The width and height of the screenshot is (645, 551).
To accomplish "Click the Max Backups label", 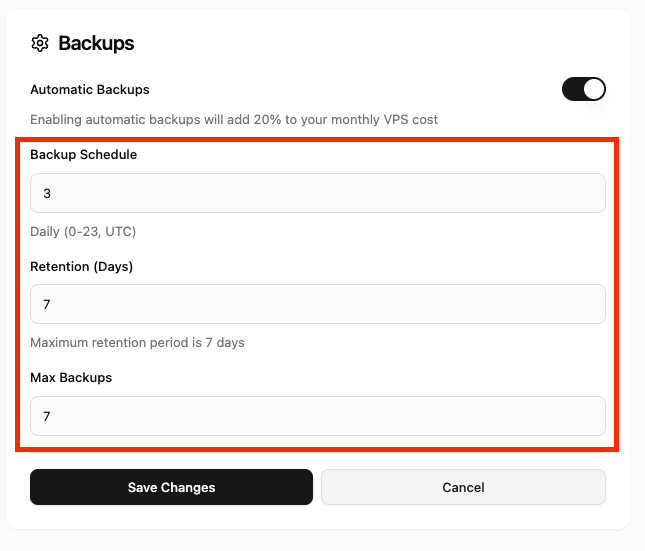I will [x=71, y=378].
